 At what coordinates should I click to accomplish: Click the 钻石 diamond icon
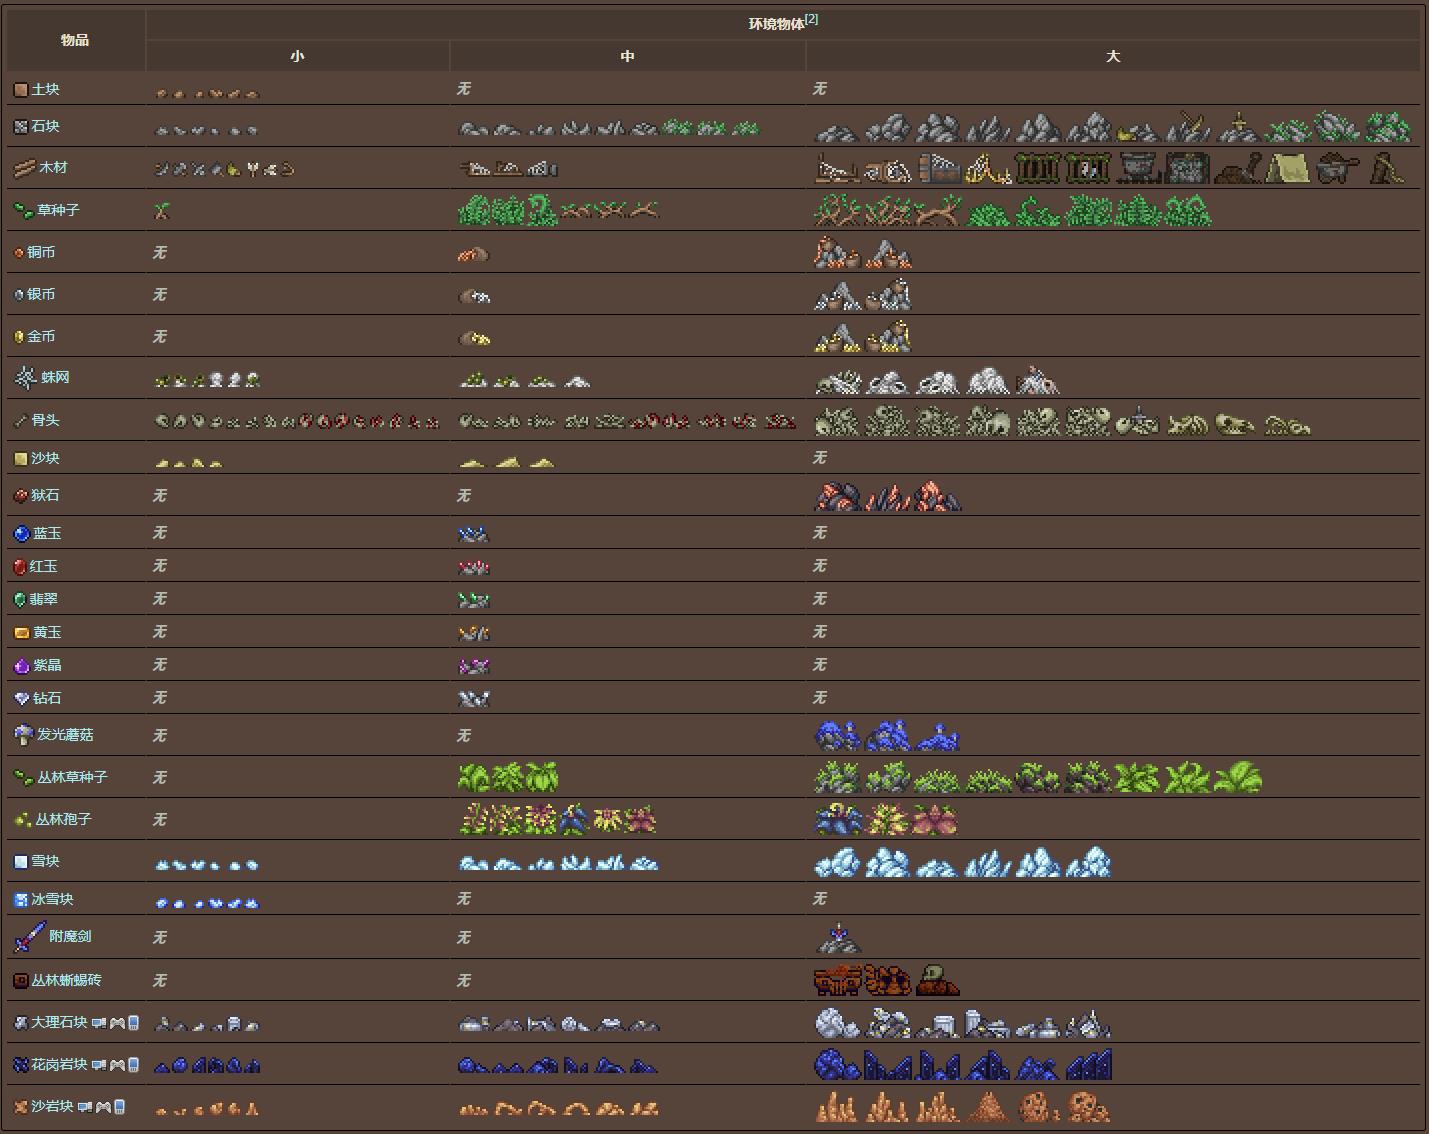21,699
